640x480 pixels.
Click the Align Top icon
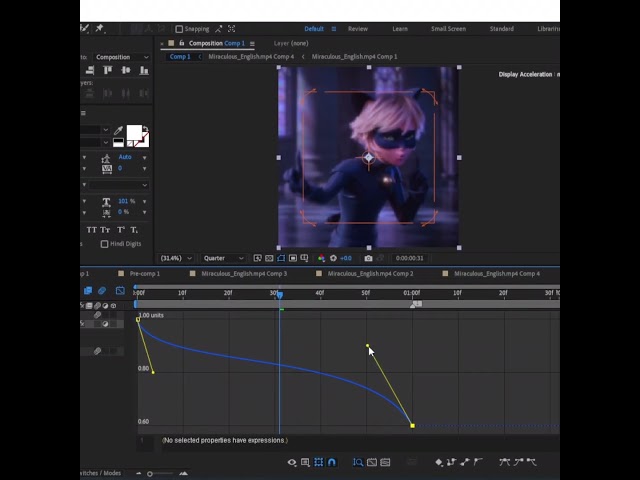pos(107,70)
